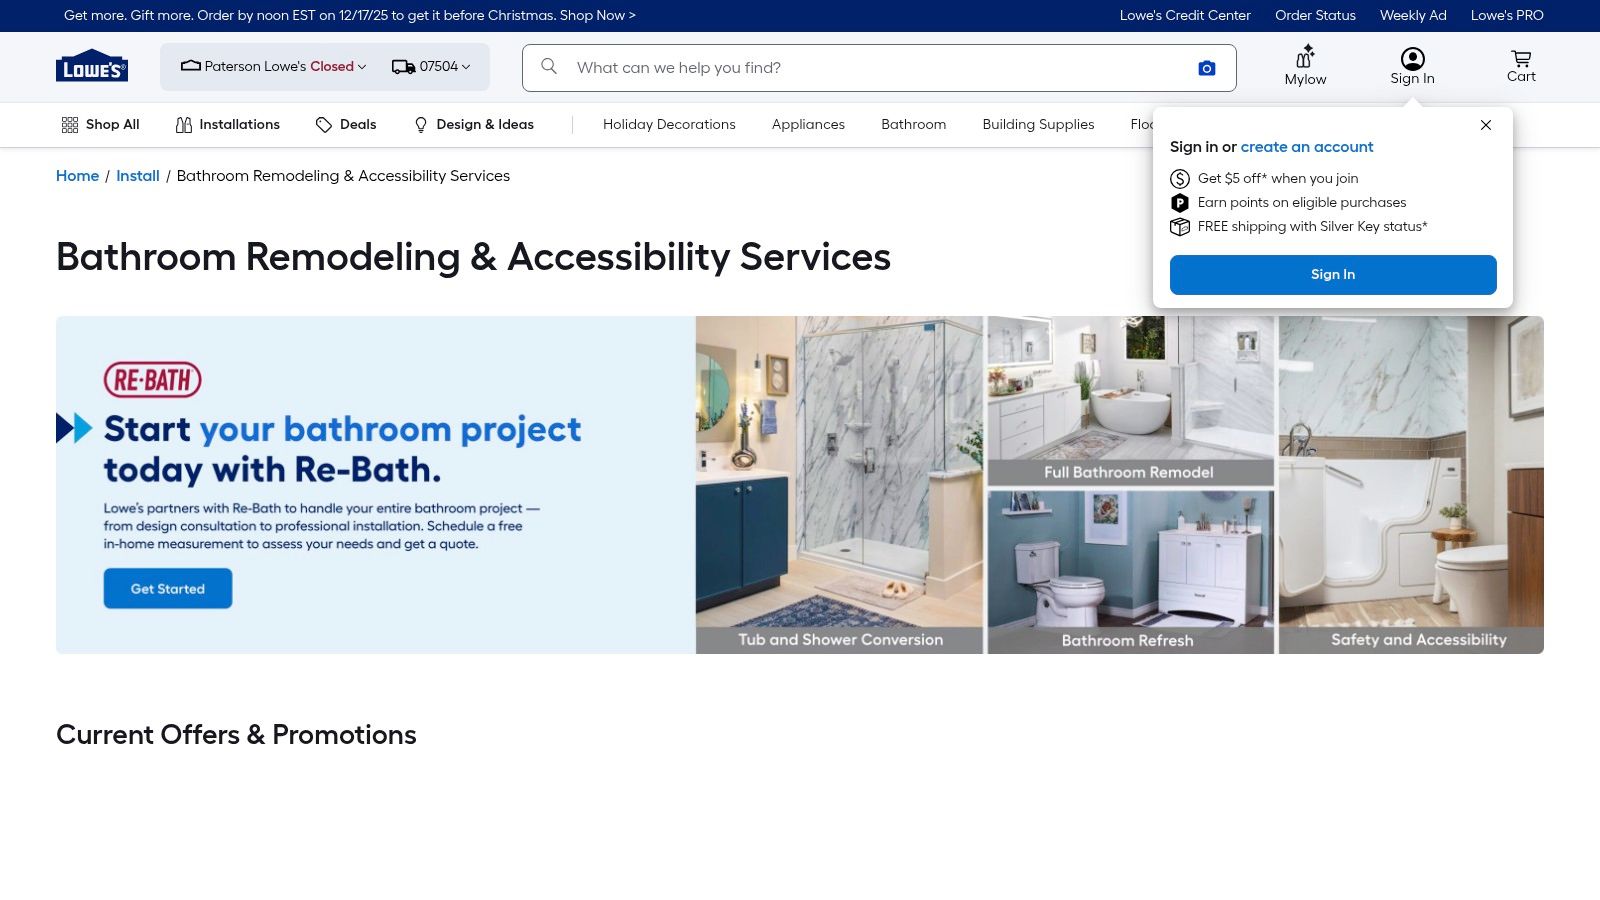
Task: Follow the create an account link
Action: [1307, 147]
